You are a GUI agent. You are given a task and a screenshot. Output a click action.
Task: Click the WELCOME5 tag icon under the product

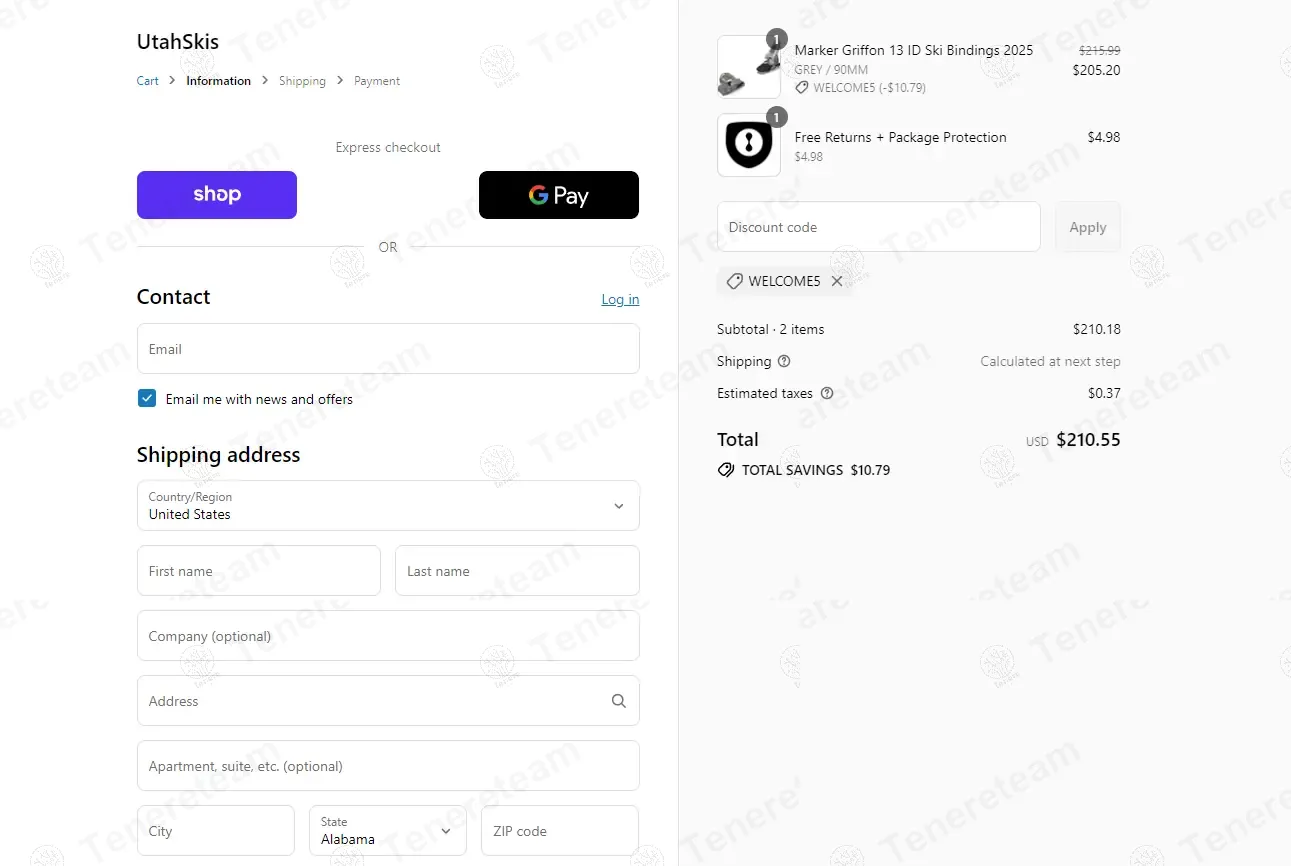(802, 88)
